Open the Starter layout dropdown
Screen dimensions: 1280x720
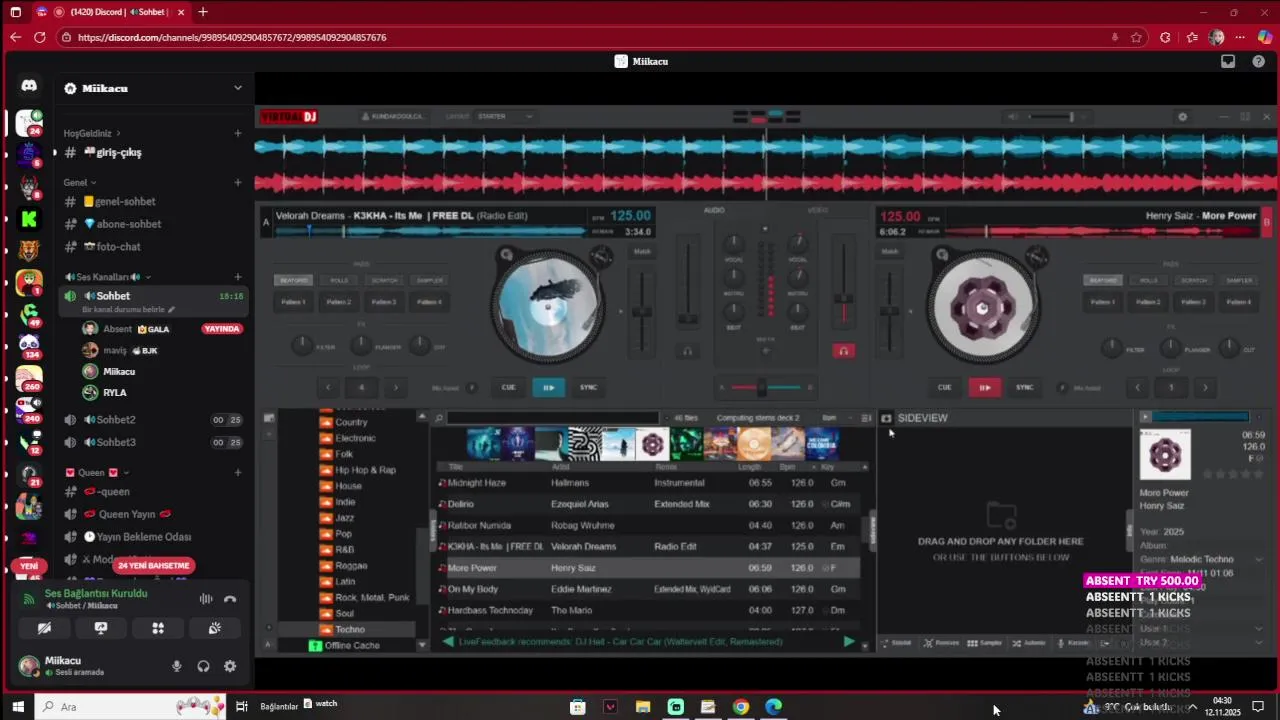(x=505, y=116)
